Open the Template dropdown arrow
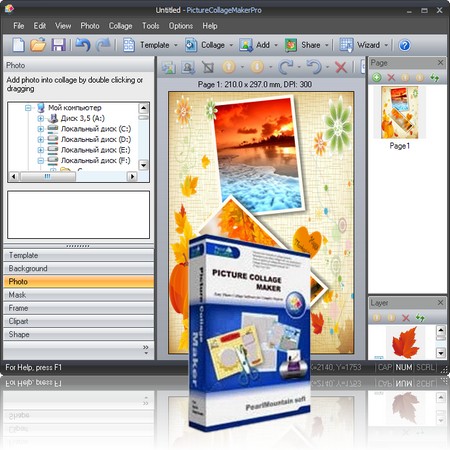Image resolution: width=450 pixels, height=450 pixels. coord(176,45)
